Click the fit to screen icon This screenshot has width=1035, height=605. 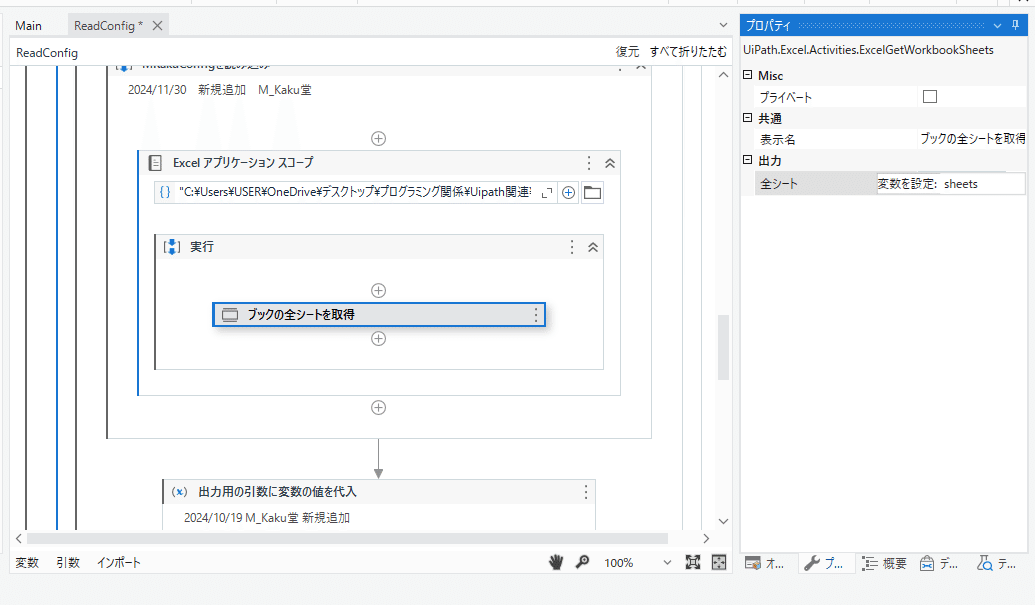click(692, 562)
